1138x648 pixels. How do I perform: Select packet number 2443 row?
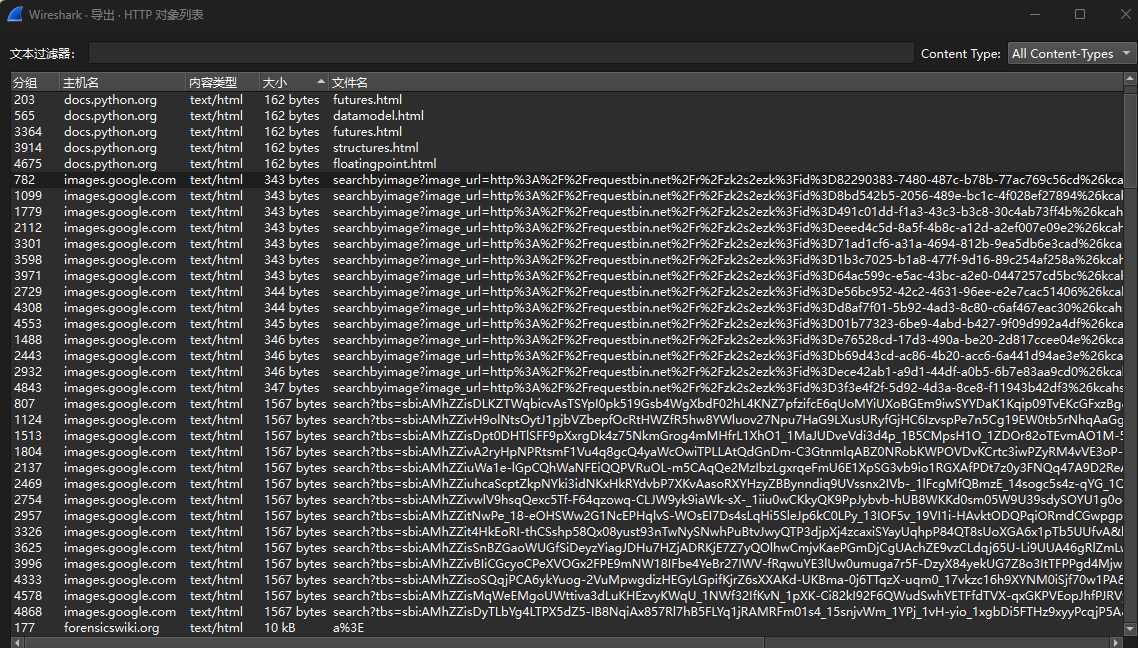(x=567, y=356)
